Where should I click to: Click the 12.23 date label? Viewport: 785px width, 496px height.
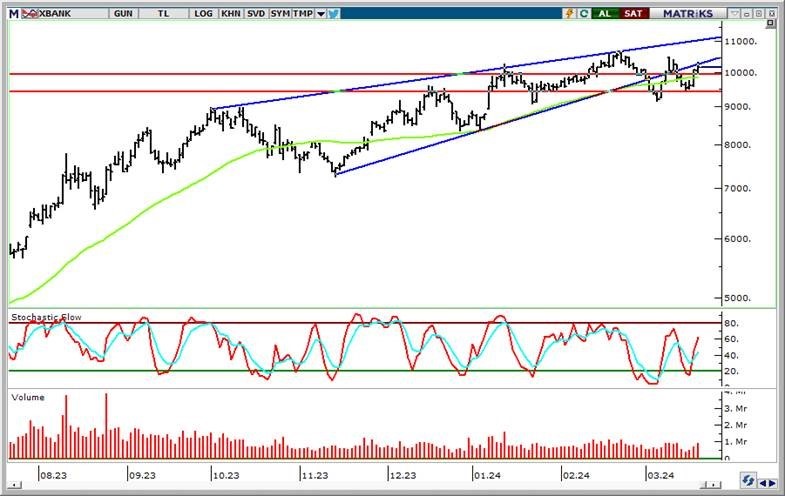coord(403,475)
